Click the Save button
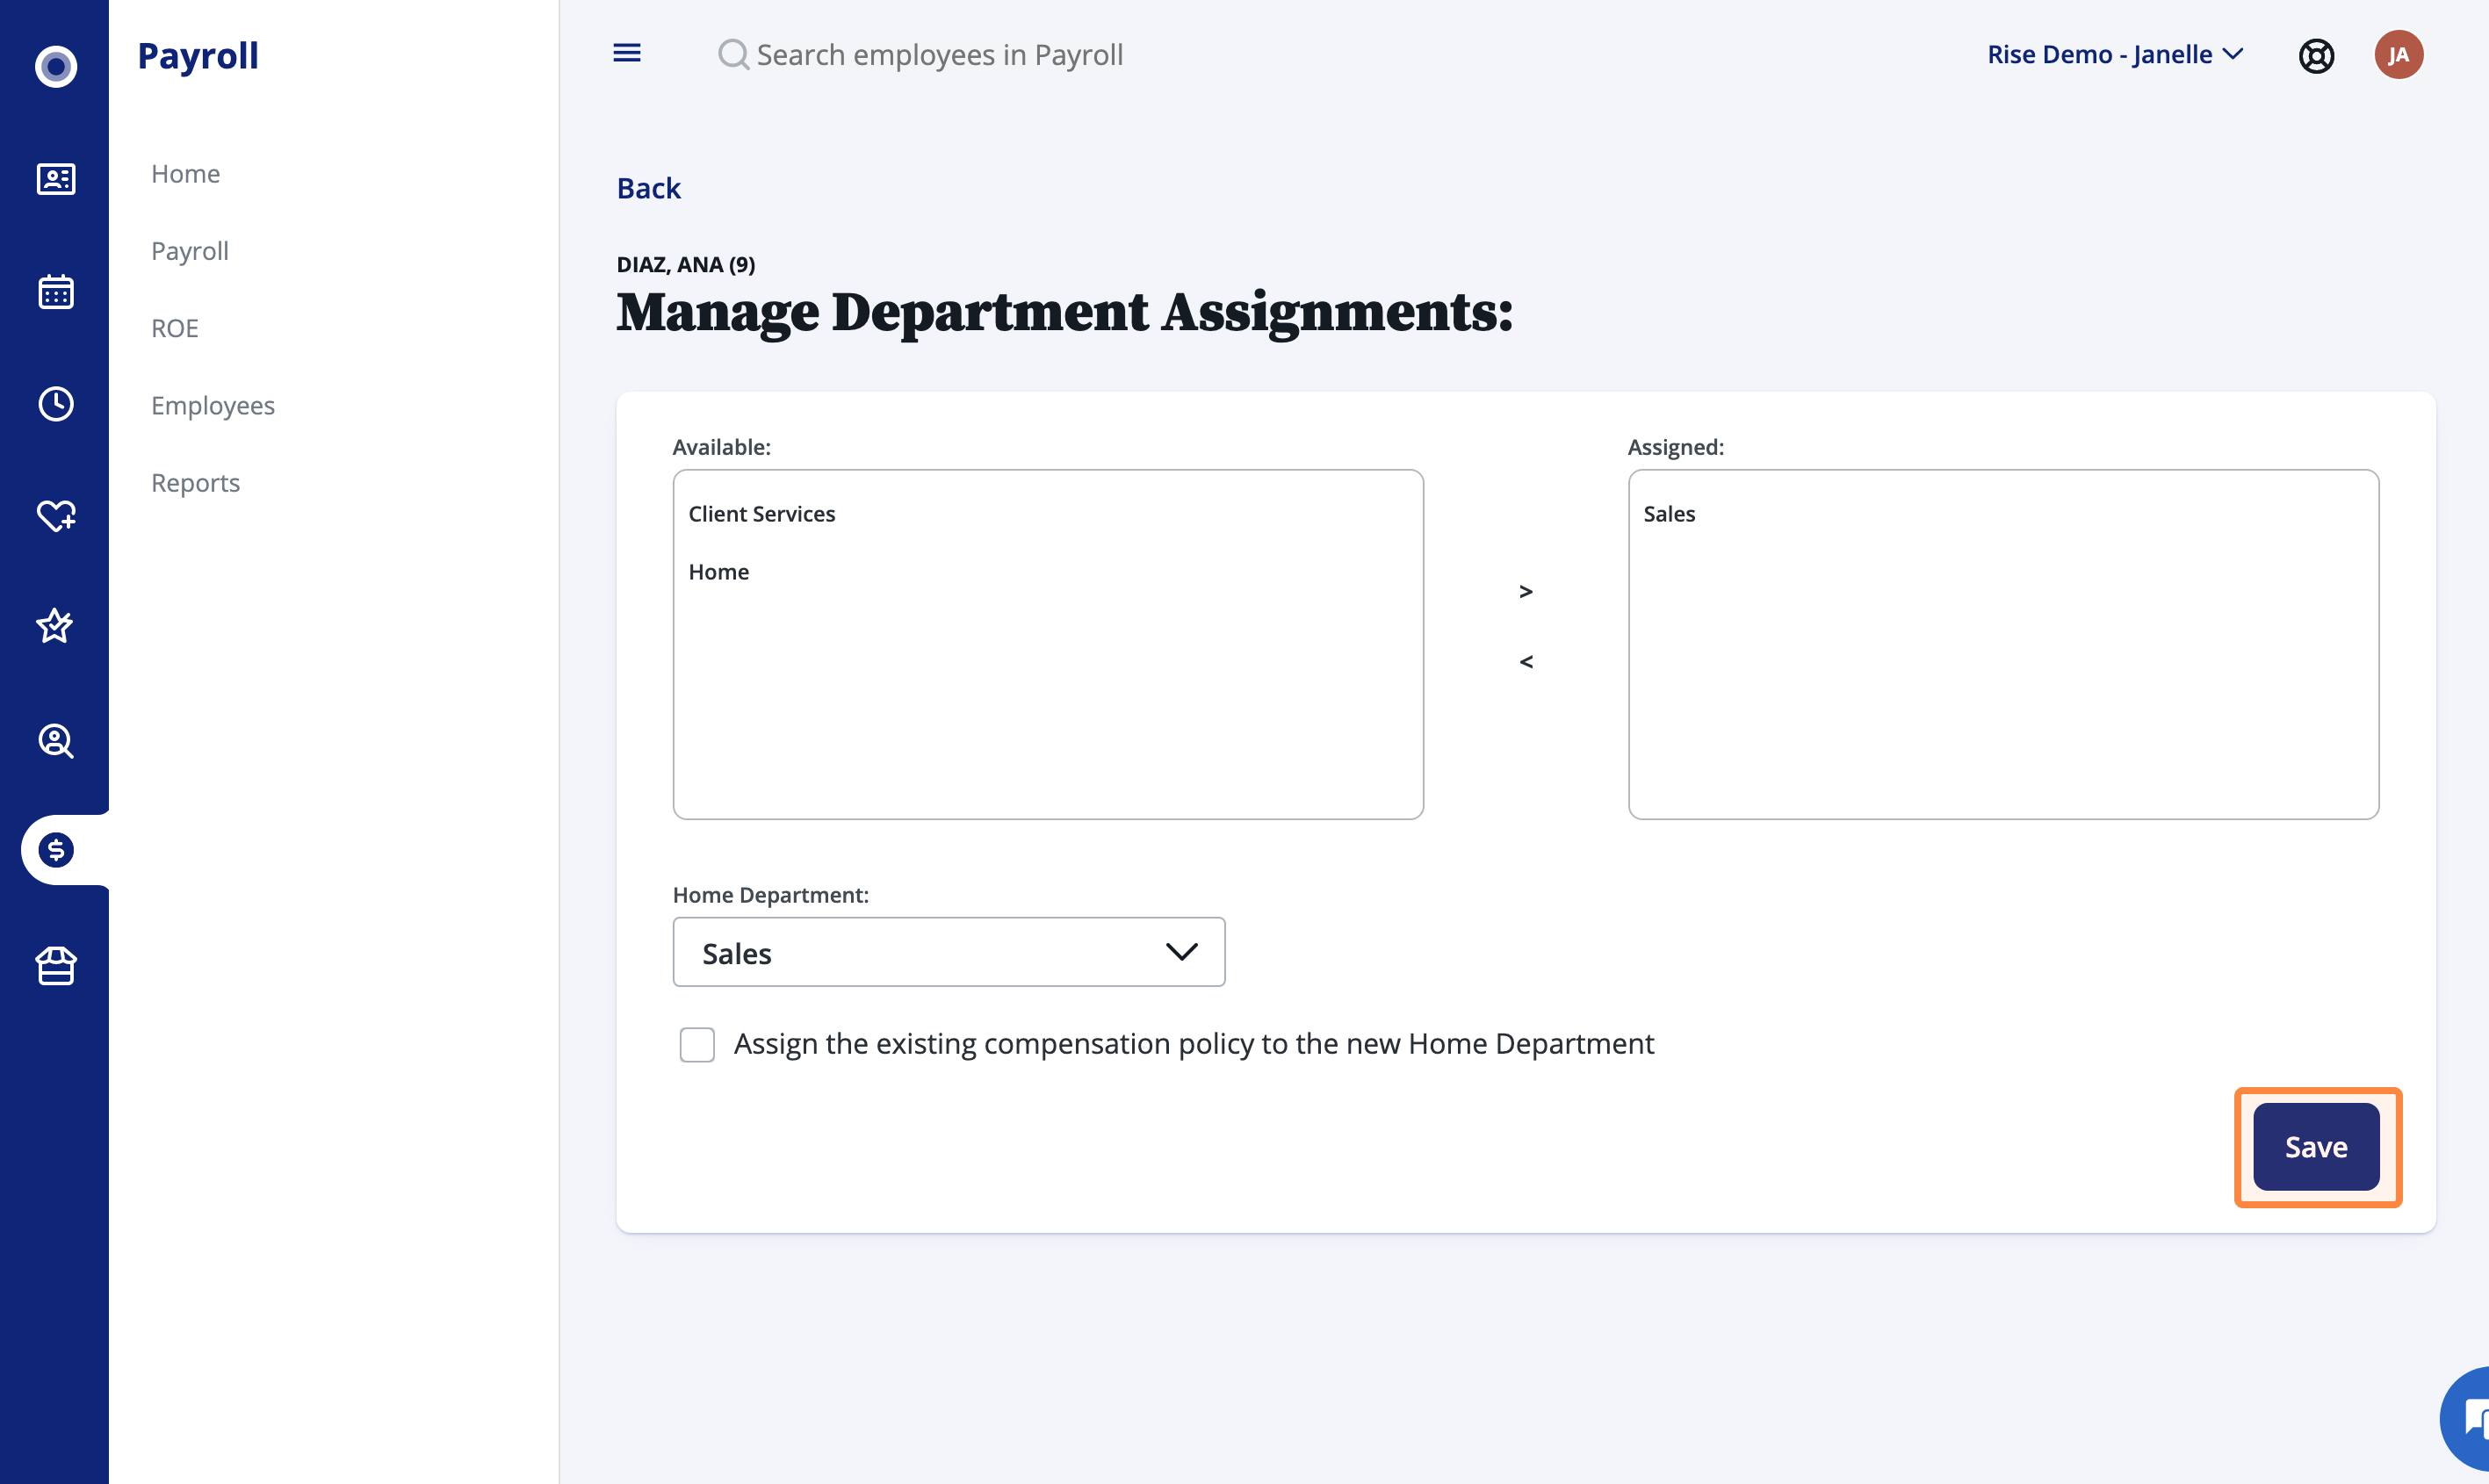Image resolution: width=2489 pixels, height=1484 pixels. (x=2316, y=1147)
